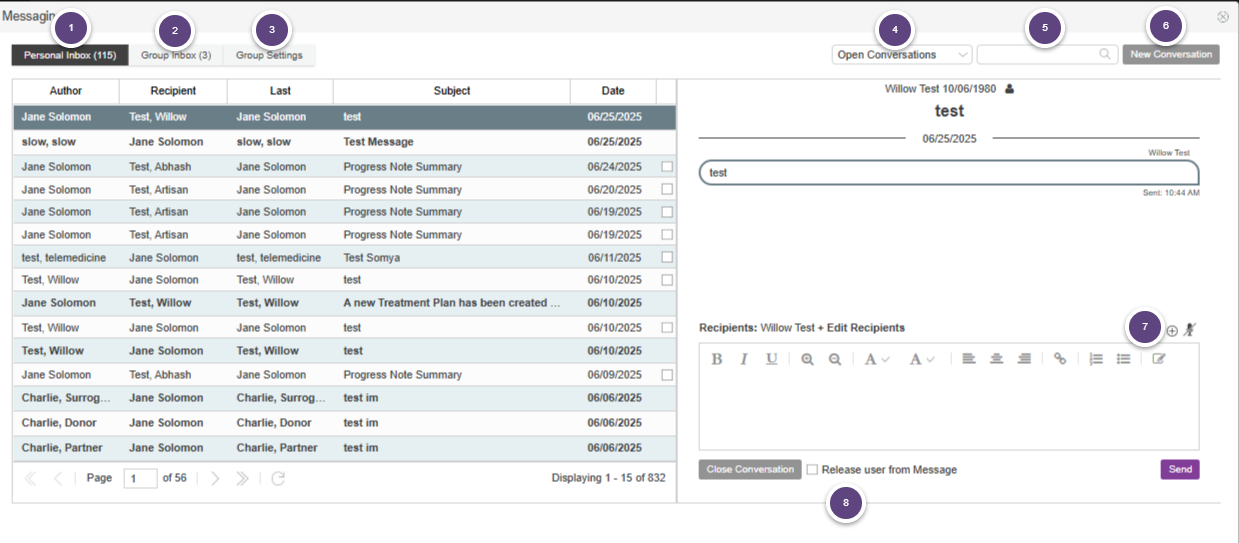Screen dimensions: 1239x543
Task: Refresh the inbox message list
Action: point(278,478)
